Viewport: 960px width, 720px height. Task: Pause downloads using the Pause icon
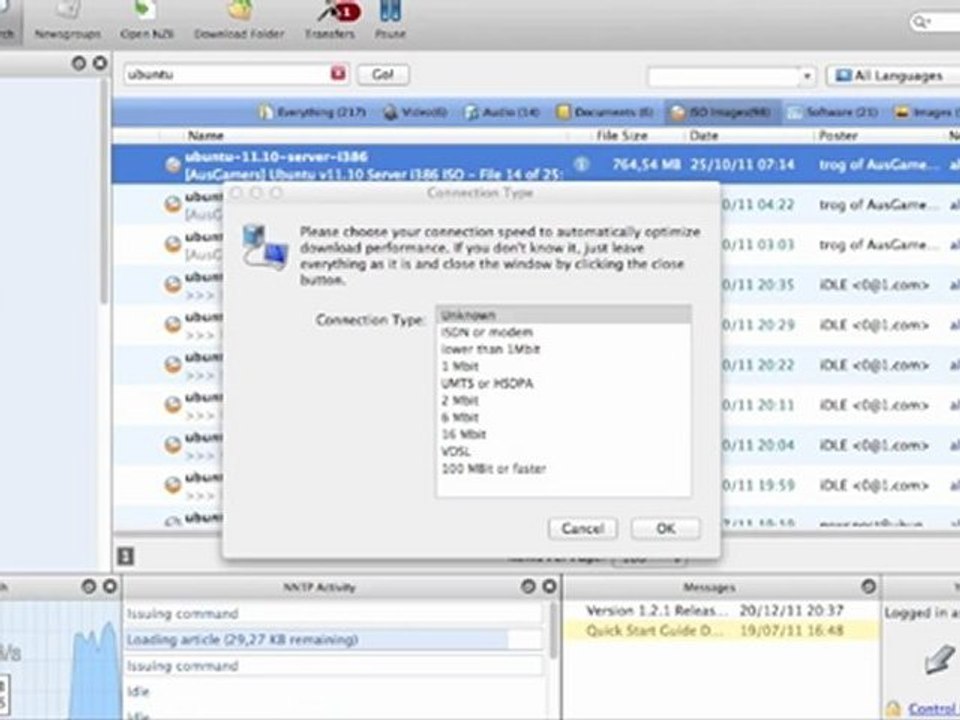[390, 20]
